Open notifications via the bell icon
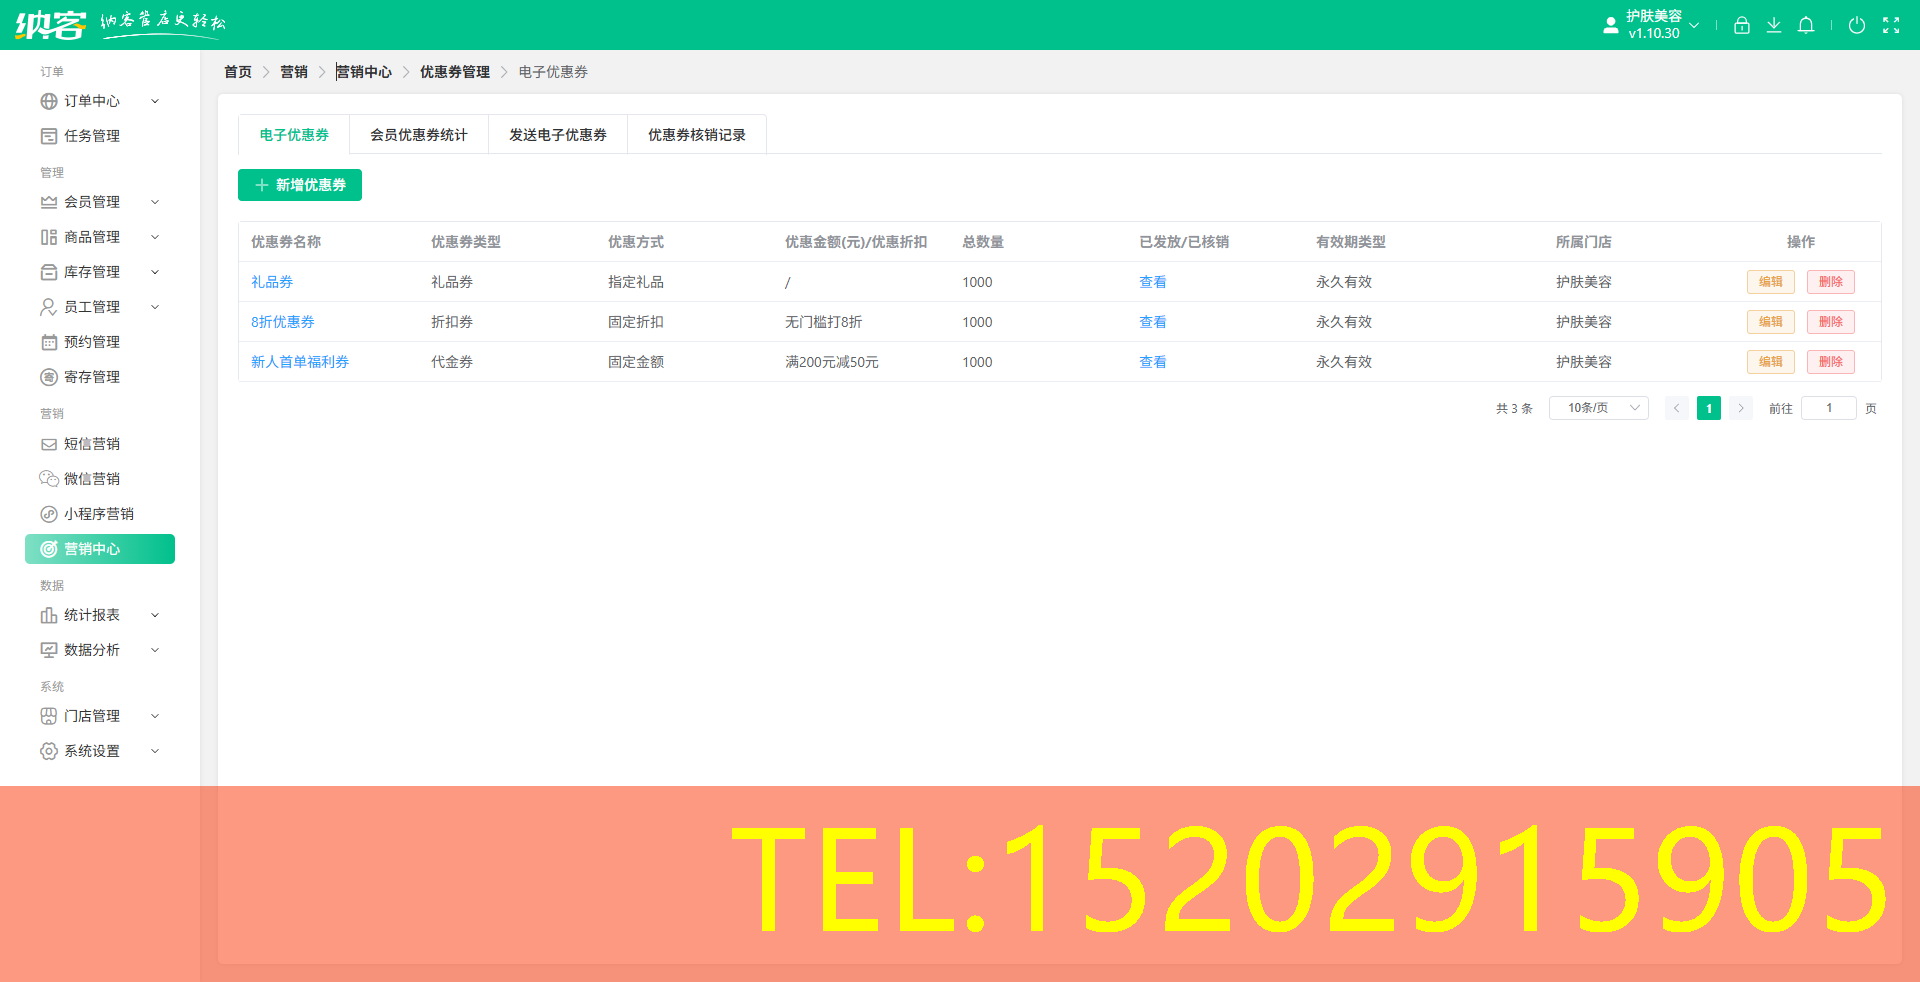 [1806, 25]
